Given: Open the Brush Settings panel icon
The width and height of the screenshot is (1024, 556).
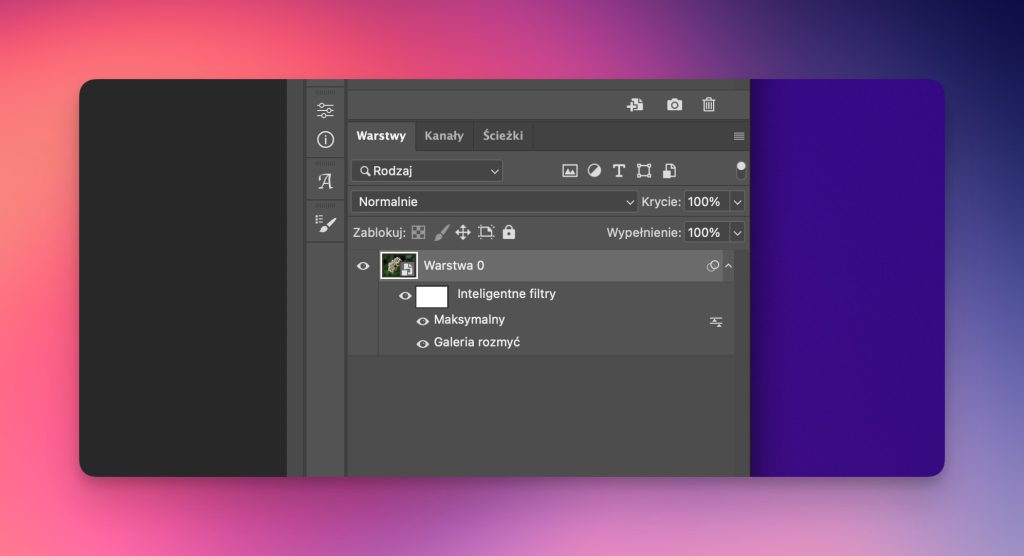Looking at the screenshot, I should click(325, 224).
